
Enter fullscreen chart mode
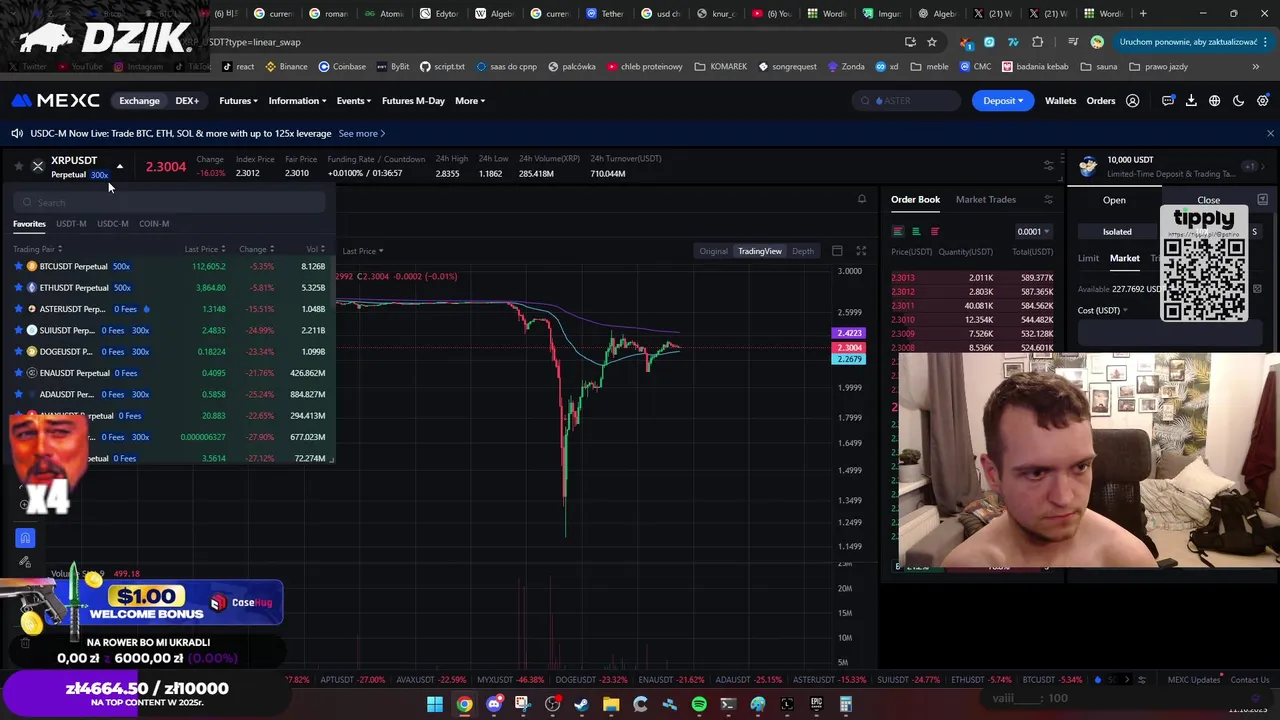pos(861,251)
